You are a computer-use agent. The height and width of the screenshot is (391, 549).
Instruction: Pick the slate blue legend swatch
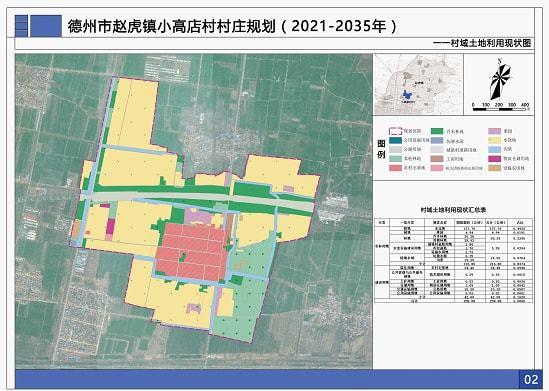(x=437, y=140)
